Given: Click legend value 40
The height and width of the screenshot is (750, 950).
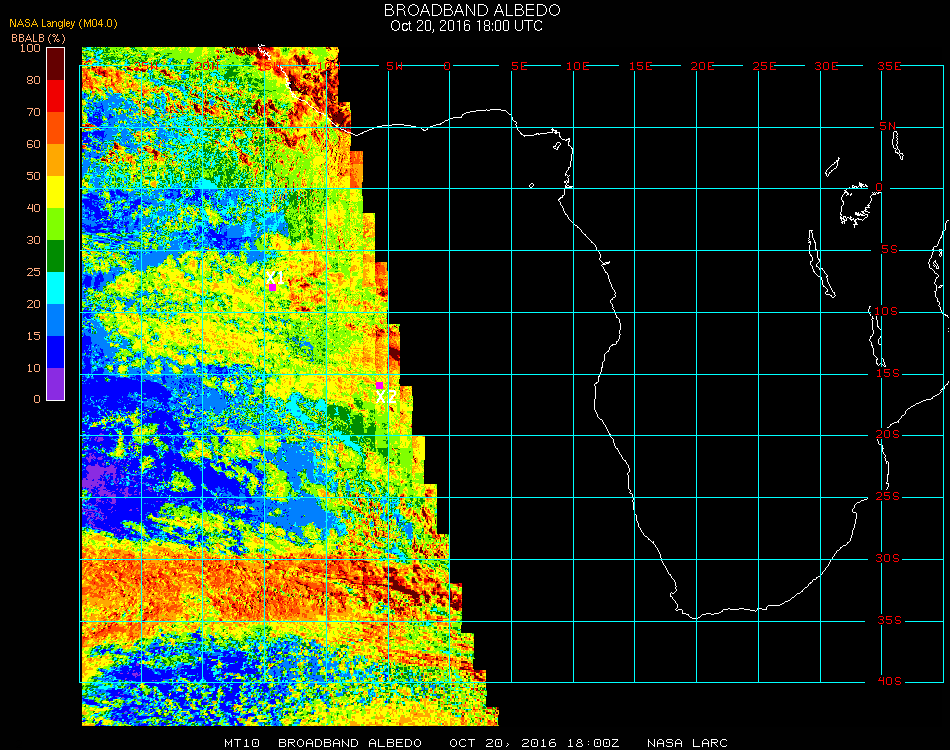Looking at the screenshot, I should point(33,208).
